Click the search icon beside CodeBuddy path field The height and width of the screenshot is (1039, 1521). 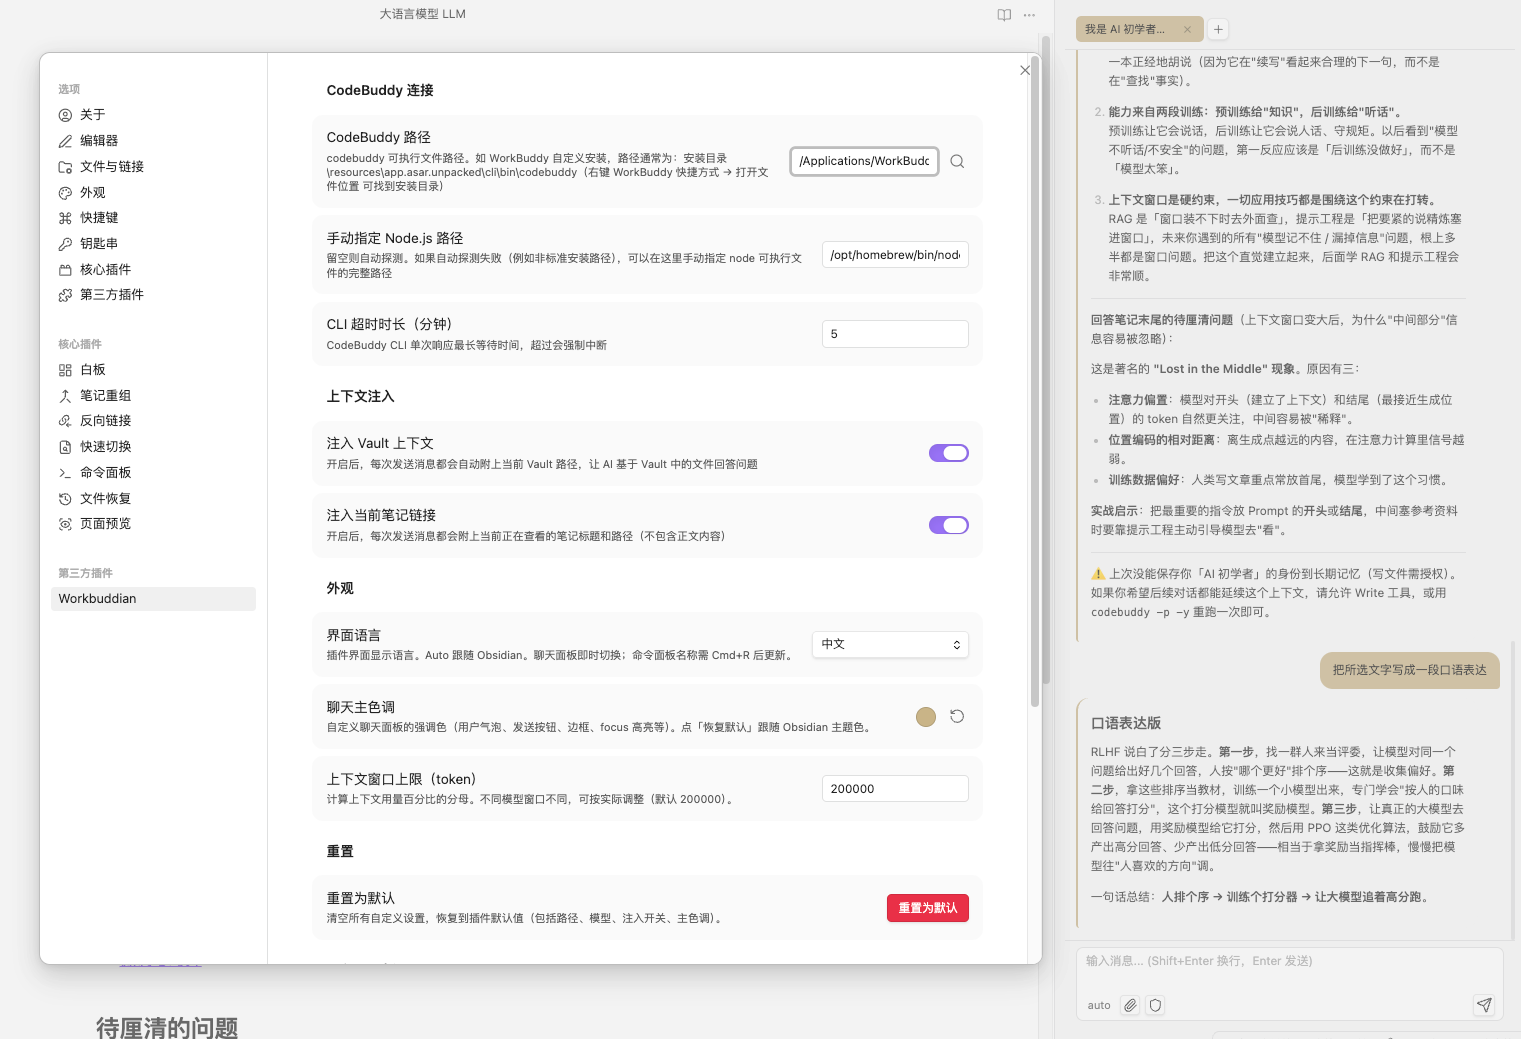click(957, 161)
